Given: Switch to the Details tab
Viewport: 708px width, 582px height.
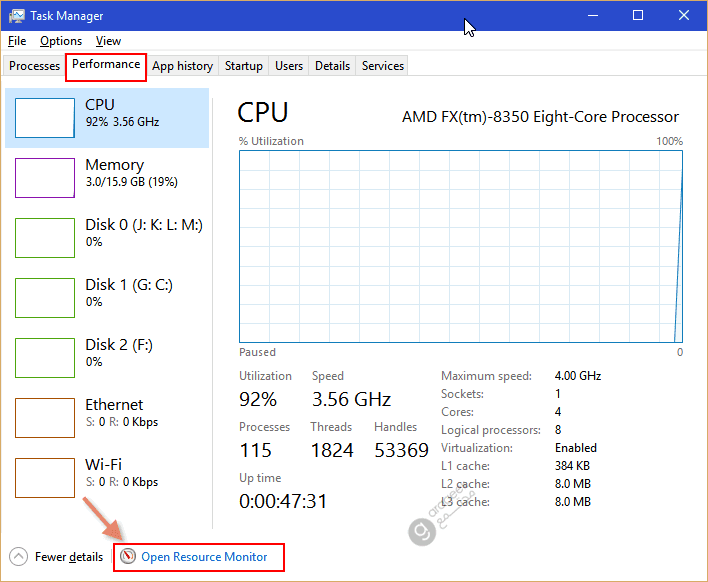Looking at the screenshot, I should (x=332, y=66).
